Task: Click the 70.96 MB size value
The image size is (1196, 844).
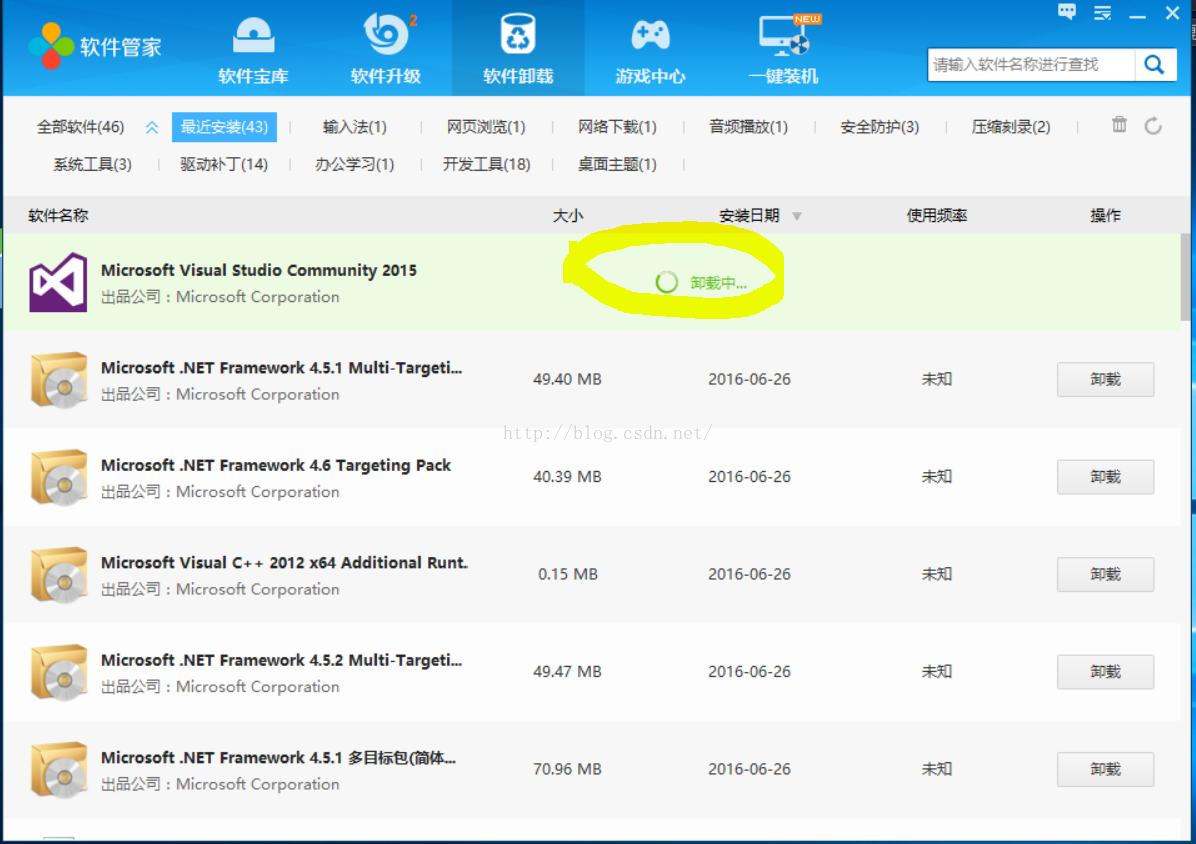Action: coord(567,769)
